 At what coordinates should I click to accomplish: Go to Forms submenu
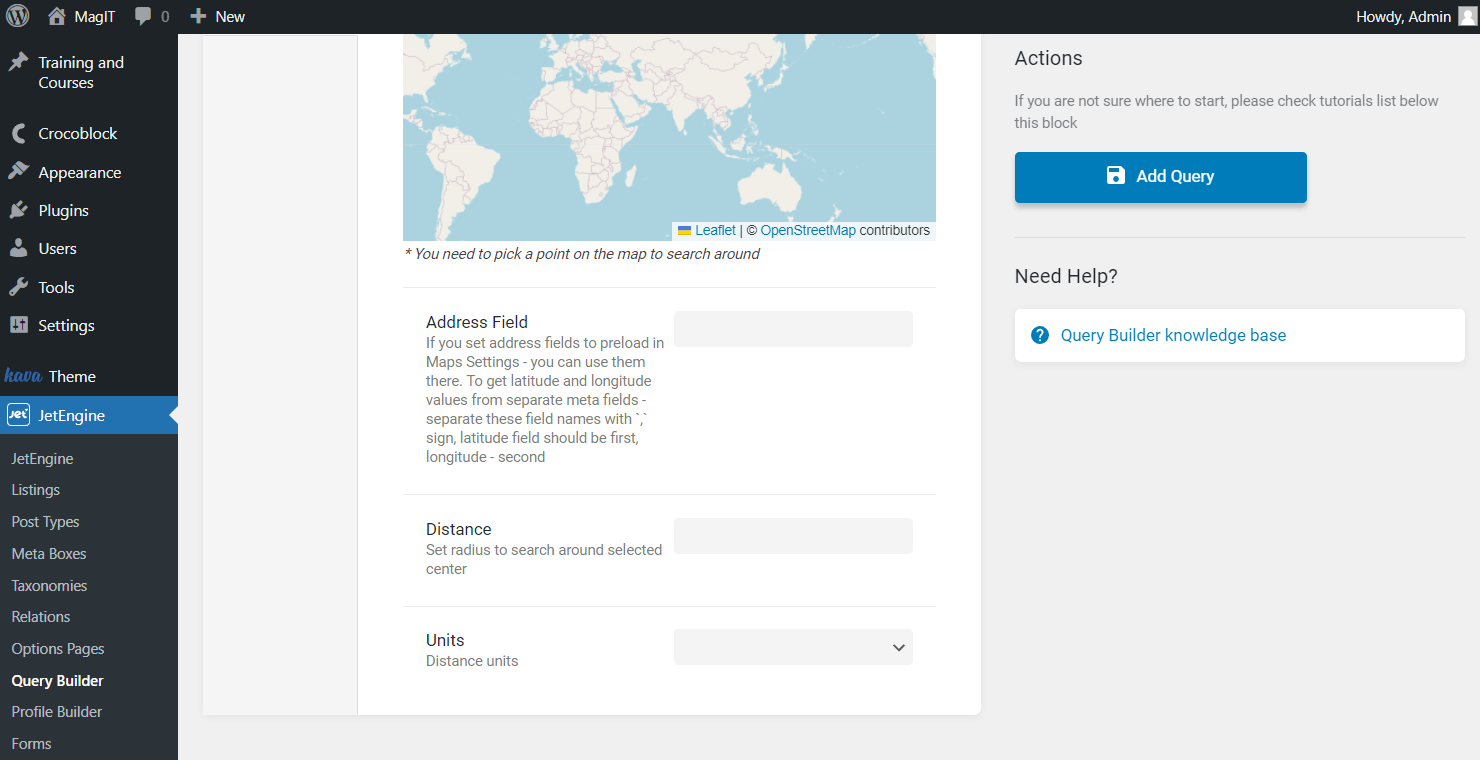coord(31,743)
